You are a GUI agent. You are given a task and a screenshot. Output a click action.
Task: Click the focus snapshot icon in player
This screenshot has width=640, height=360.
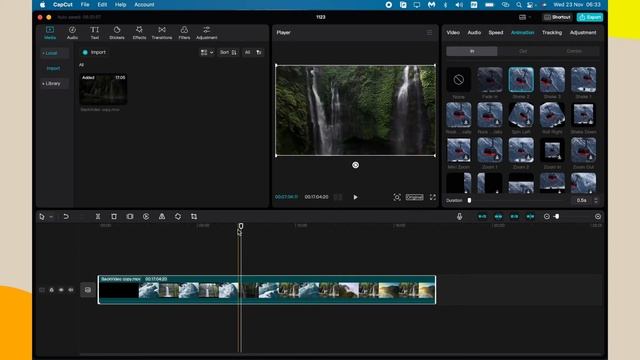pos(397,197)
